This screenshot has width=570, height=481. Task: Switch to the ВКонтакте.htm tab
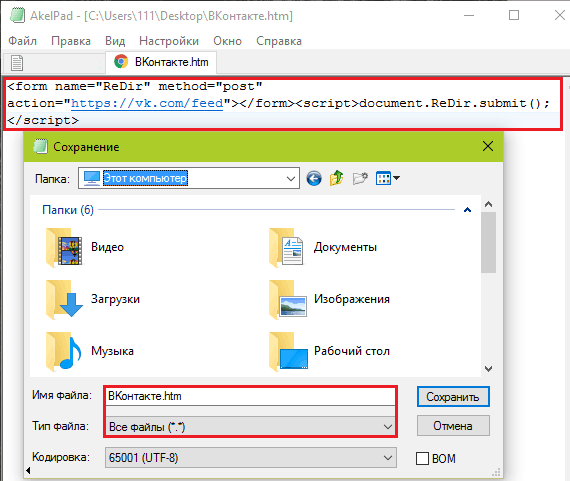pyautogui.click(x=161, y=62)
